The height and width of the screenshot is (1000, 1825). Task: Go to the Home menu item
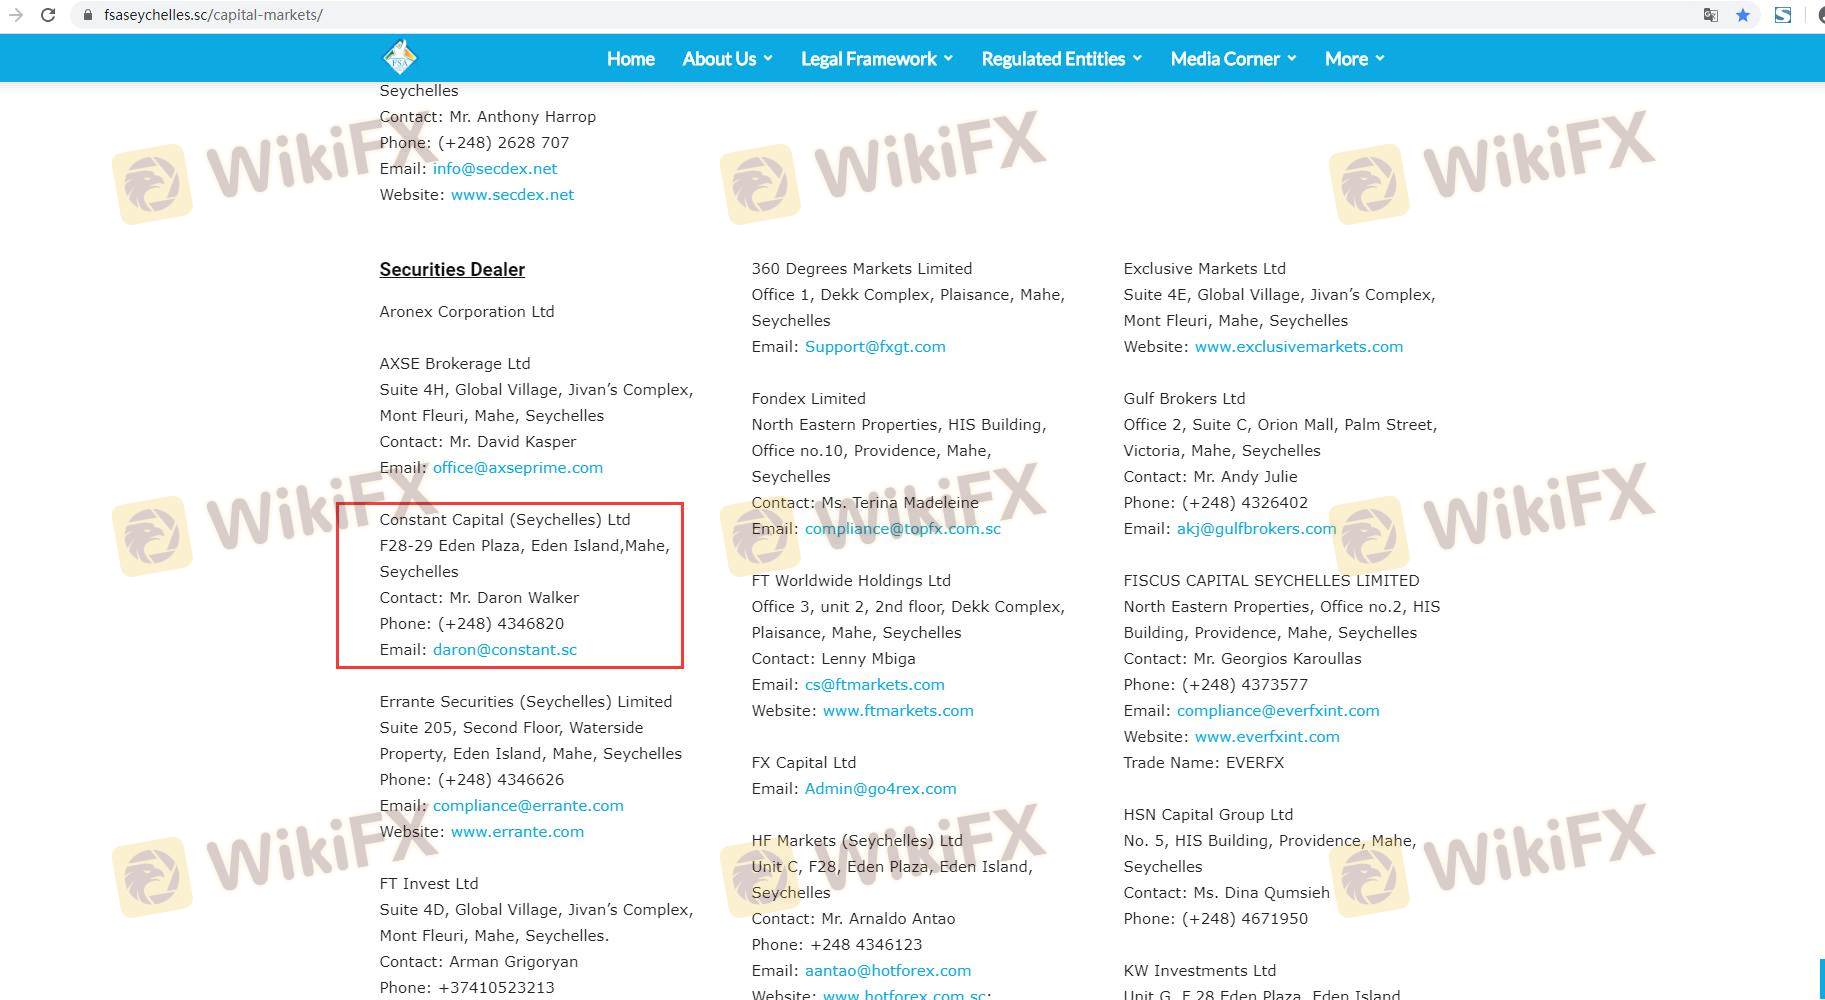[630, 59]
